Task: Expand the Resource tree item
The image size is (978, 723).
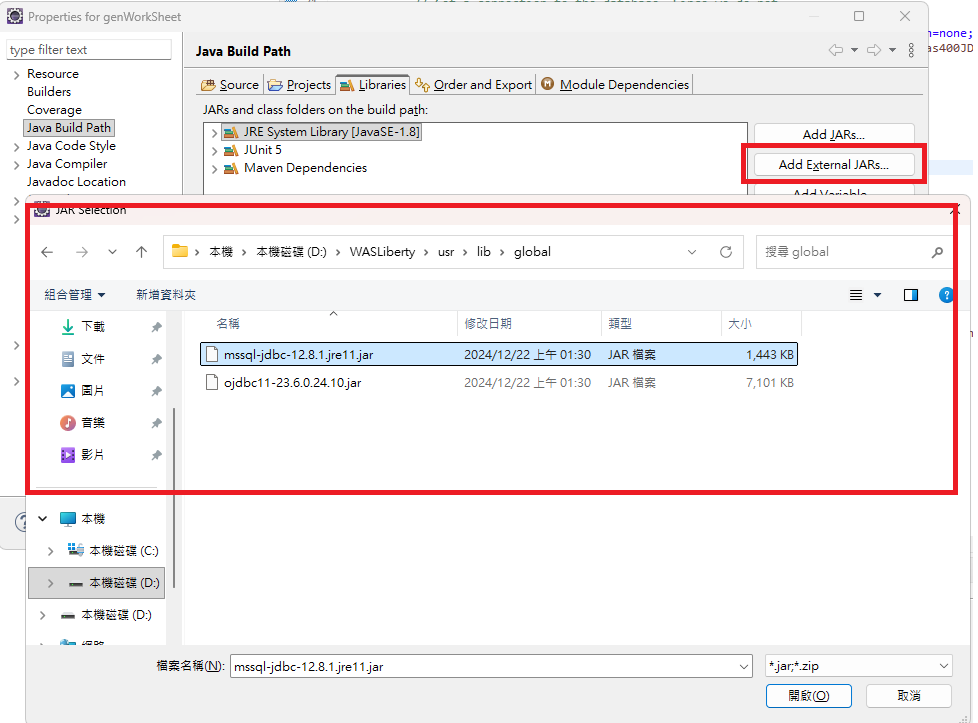Action: point(16,75)
